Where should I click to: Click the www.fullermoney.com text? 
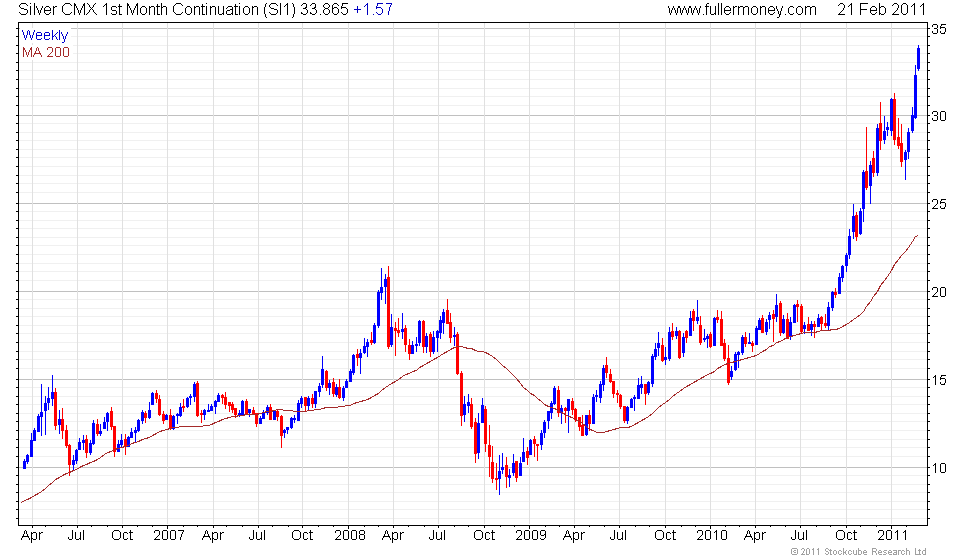[x=742, y=9]
